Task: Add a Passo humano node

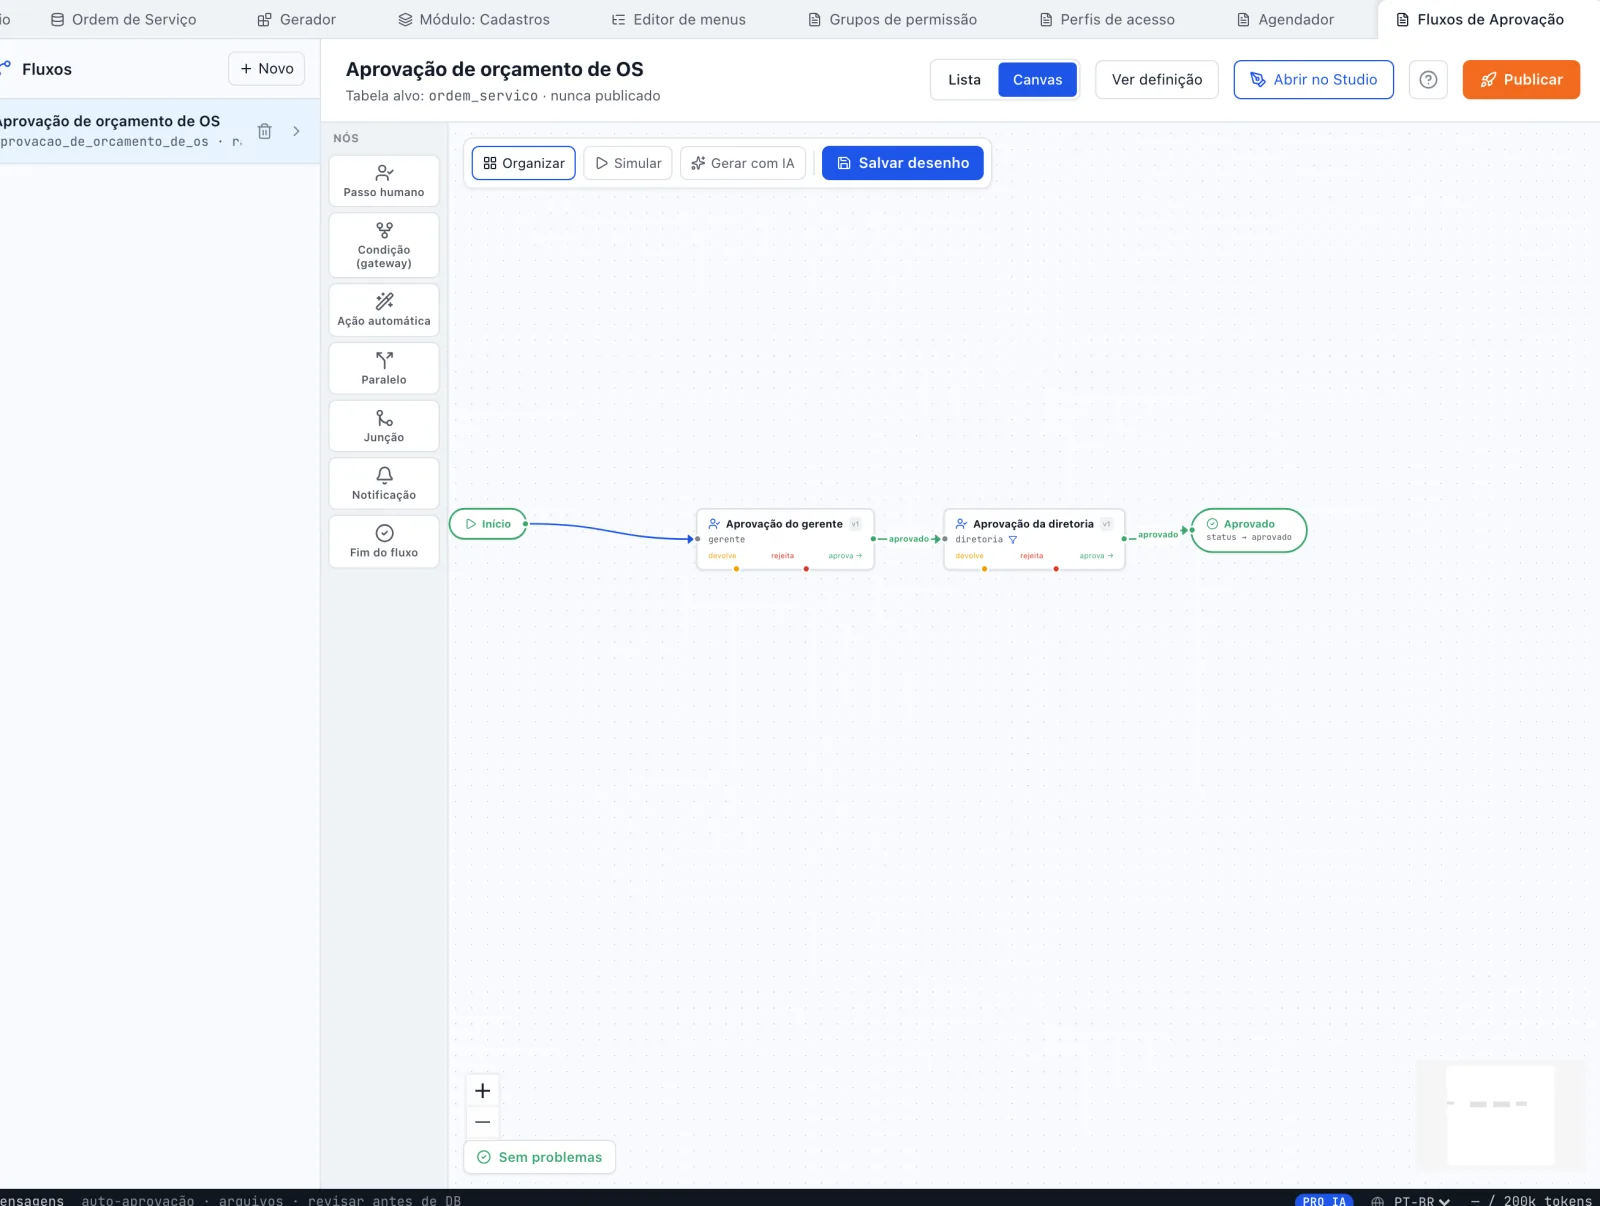Action: pyautogui.click(x=384, y=181)
